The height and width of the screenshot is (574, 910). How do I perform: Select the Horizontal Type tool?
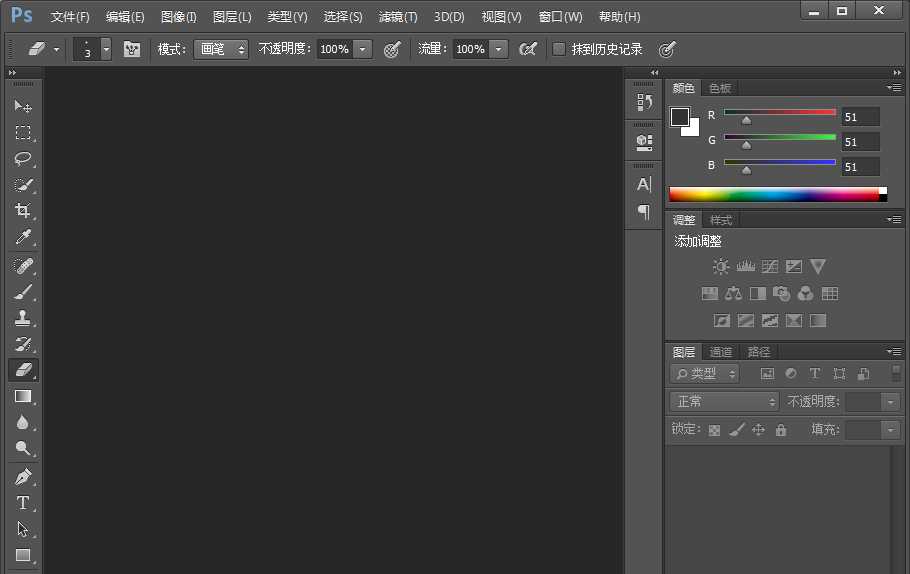[23, 503]
